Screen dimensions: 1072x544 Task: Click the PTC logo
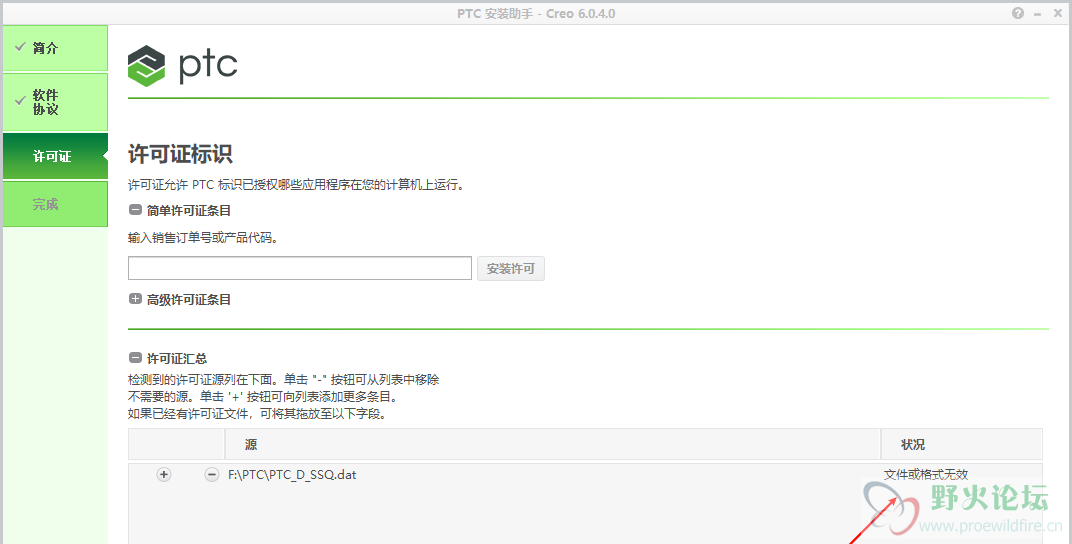183,66
